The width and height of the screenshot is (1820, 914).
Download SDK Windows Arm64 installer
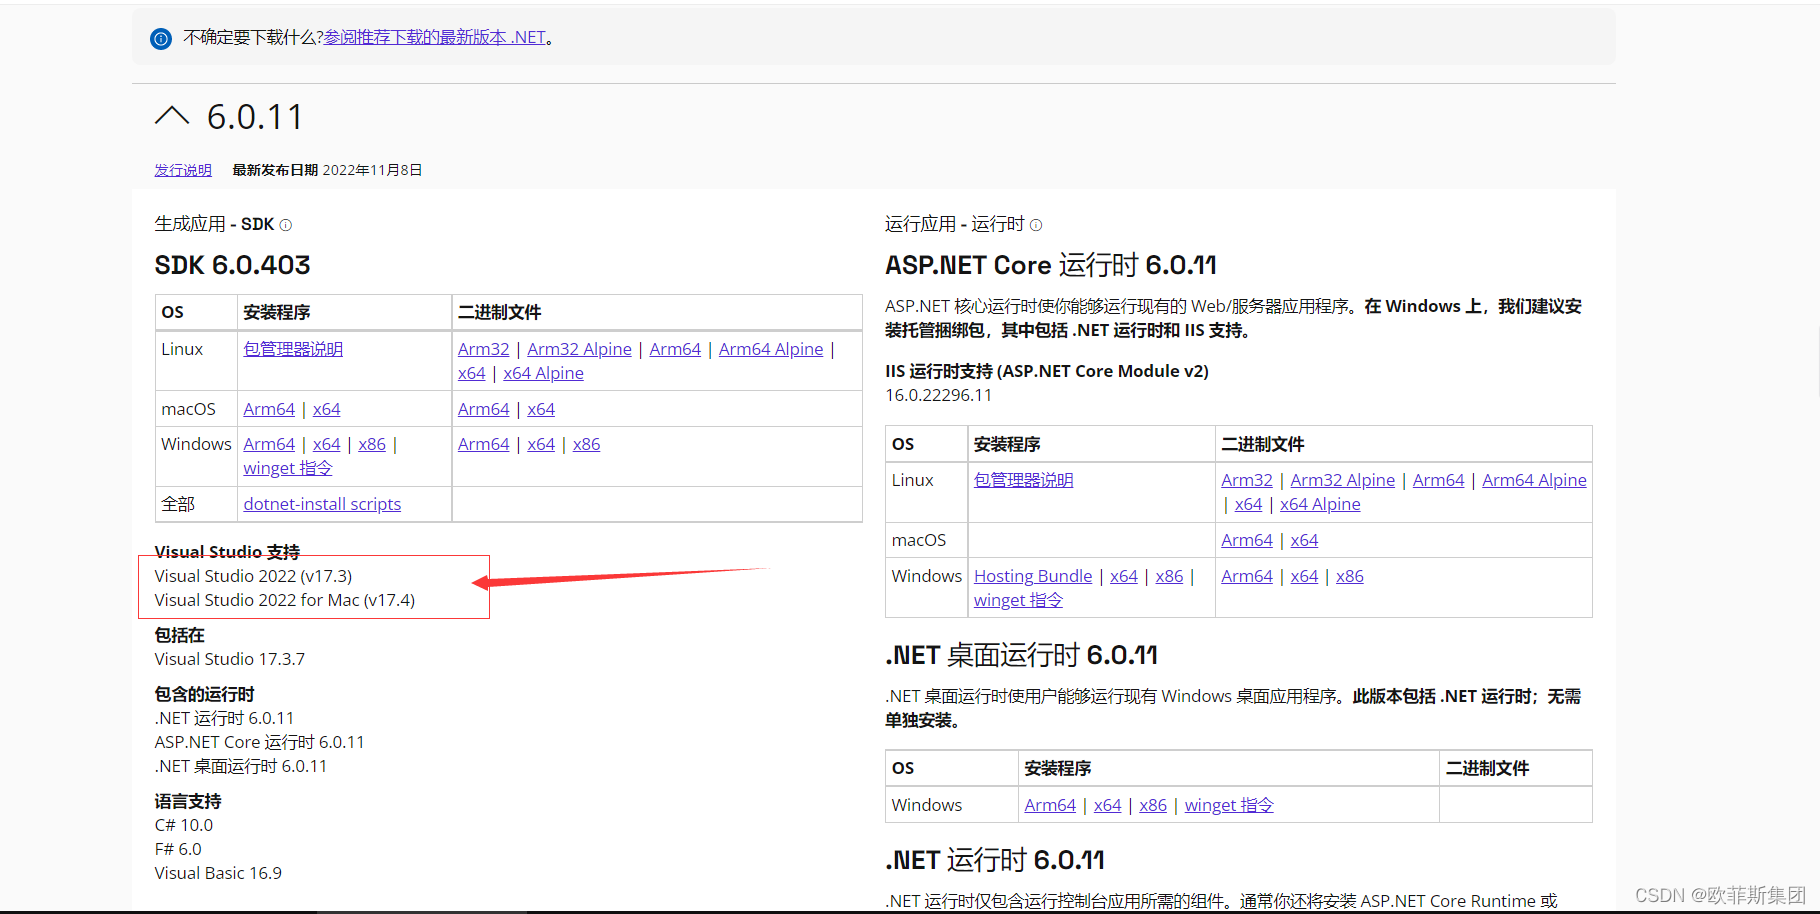[x=269, y=444]
